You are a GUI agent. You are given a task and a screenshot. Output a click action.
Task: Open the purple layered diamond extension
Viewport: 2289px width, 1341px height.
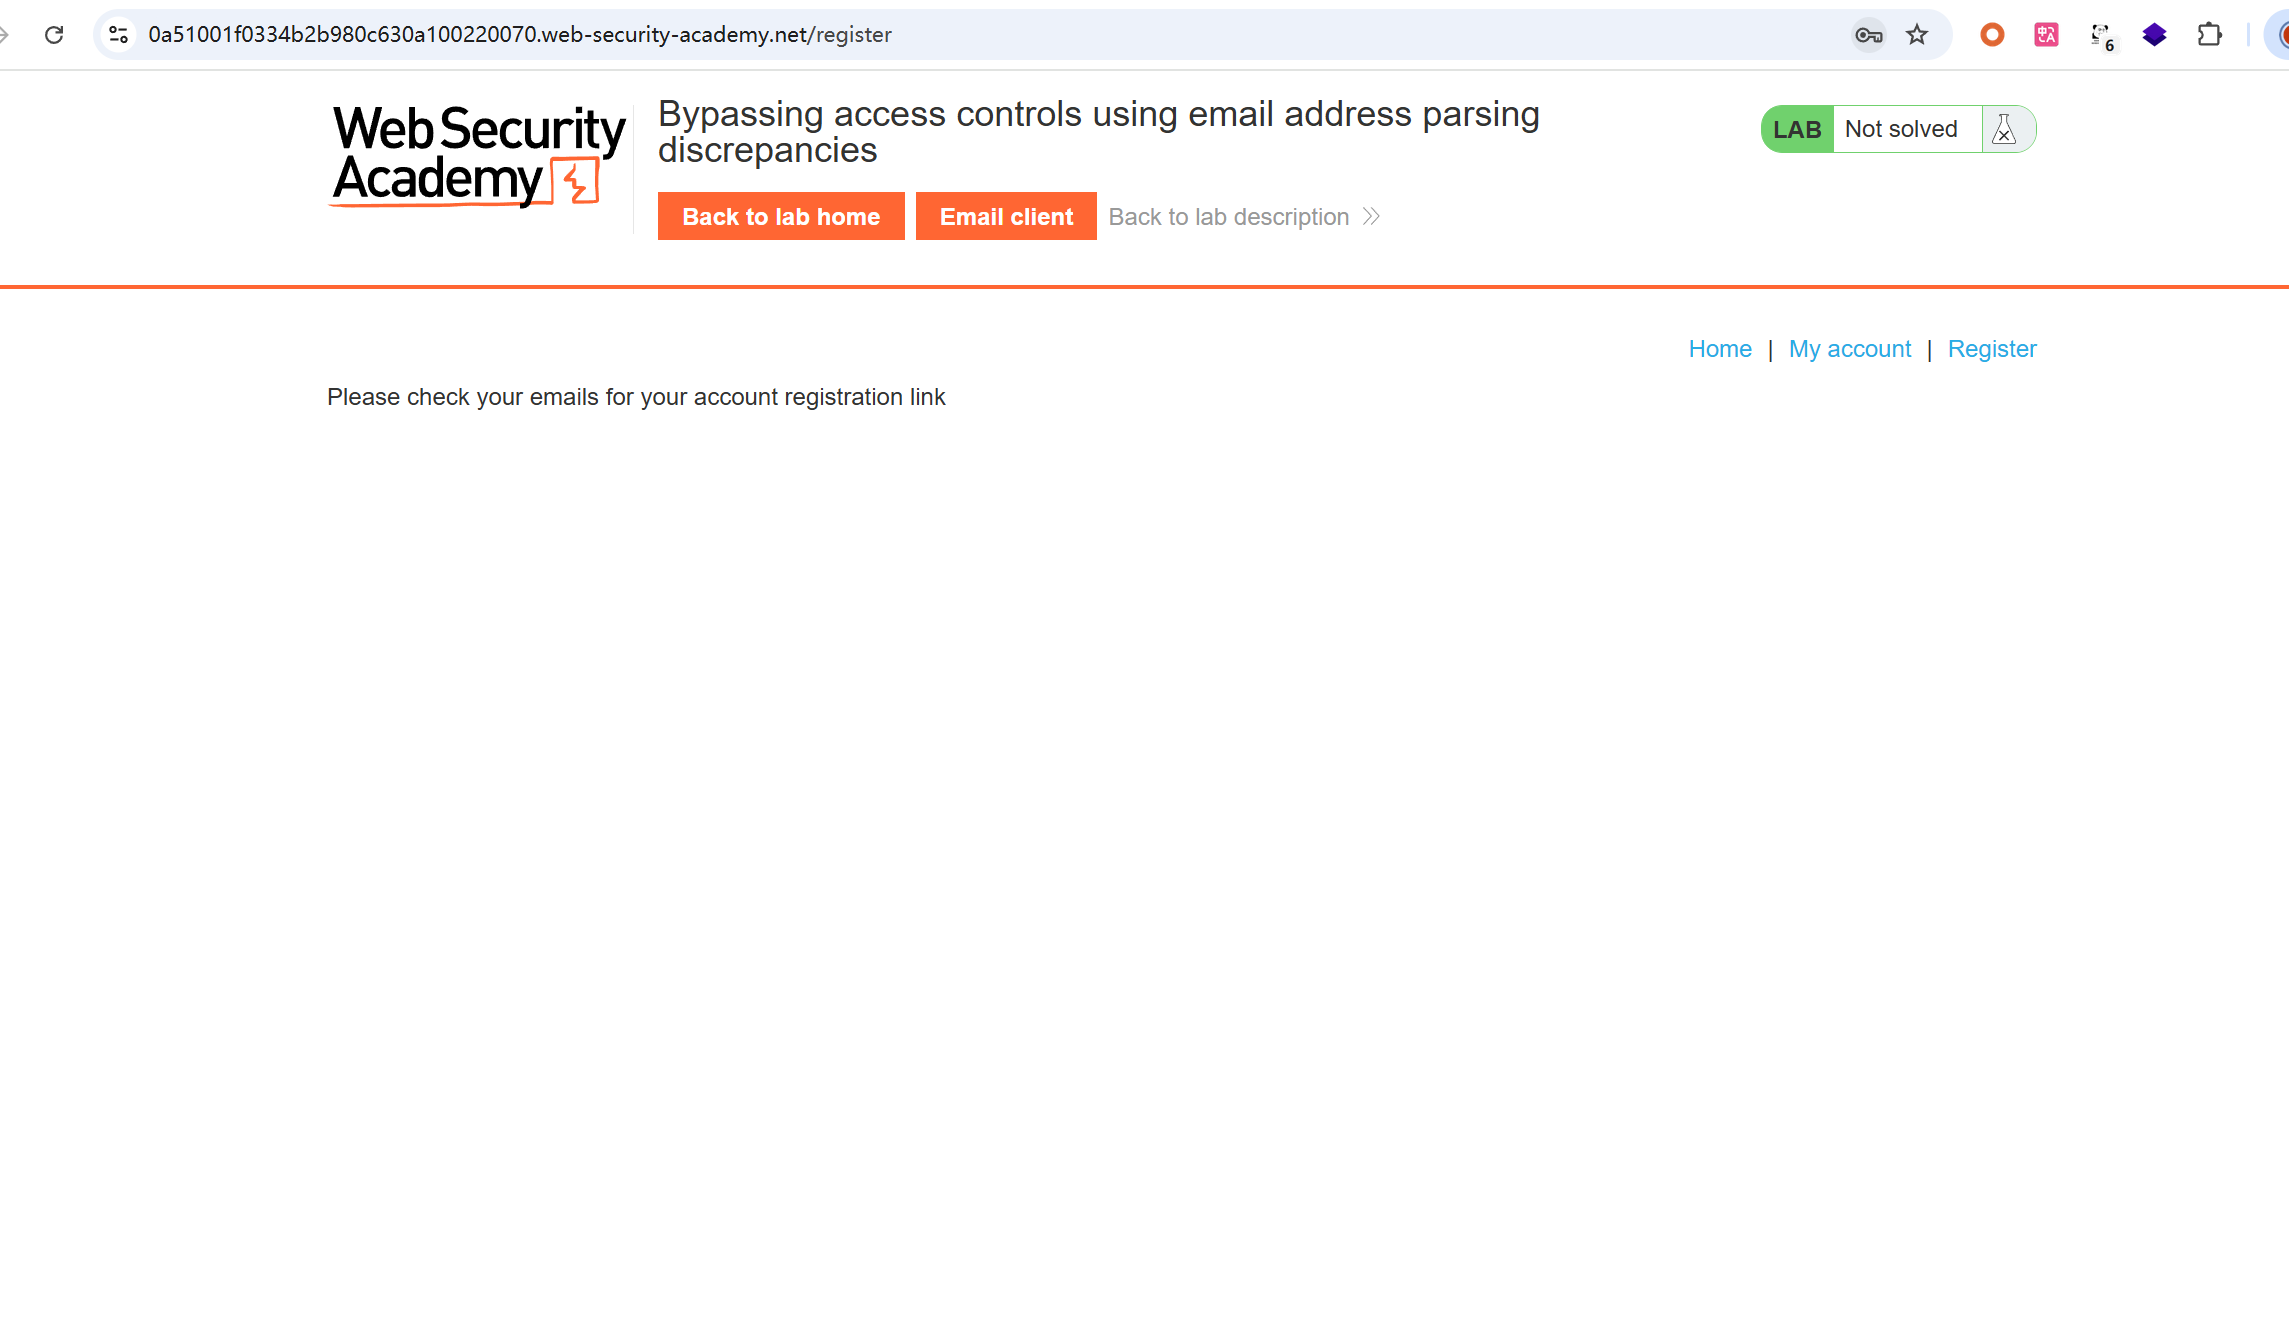(2154, 35)
